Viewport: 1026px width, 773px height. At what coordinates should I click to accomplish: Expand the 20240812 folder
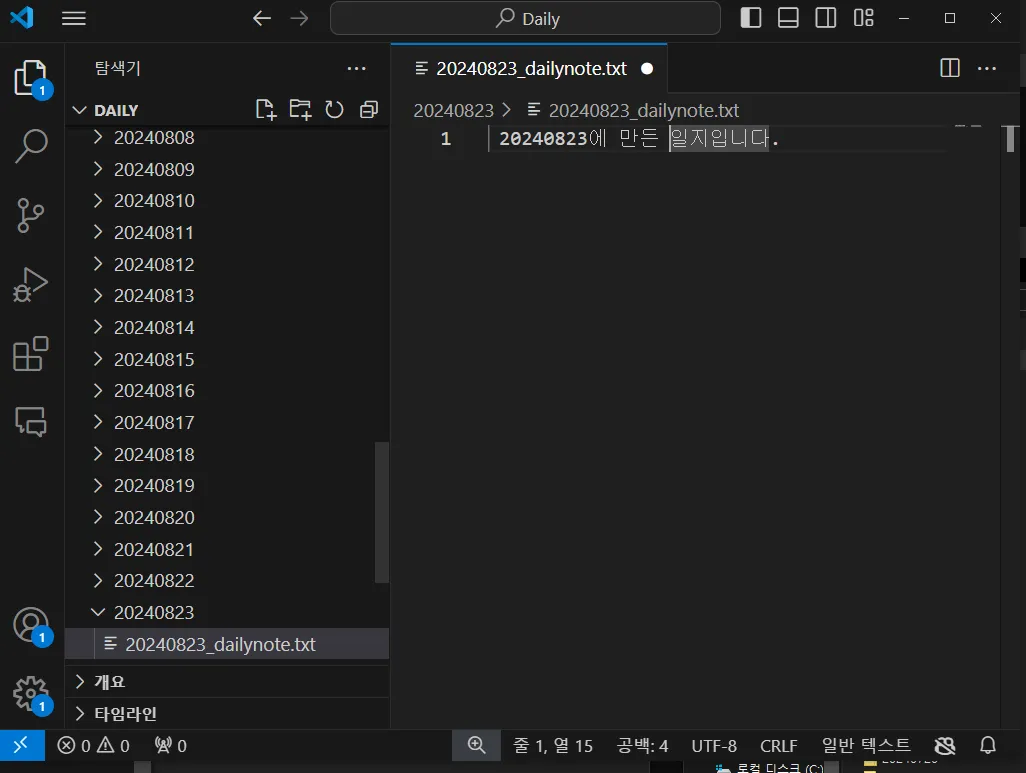(227, 264)
